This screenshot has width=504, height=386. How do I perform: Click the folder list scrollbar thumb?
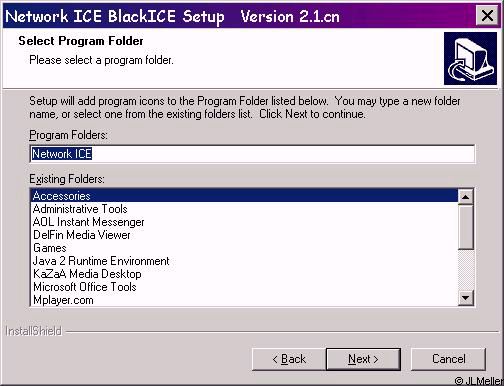click(465, 227)
